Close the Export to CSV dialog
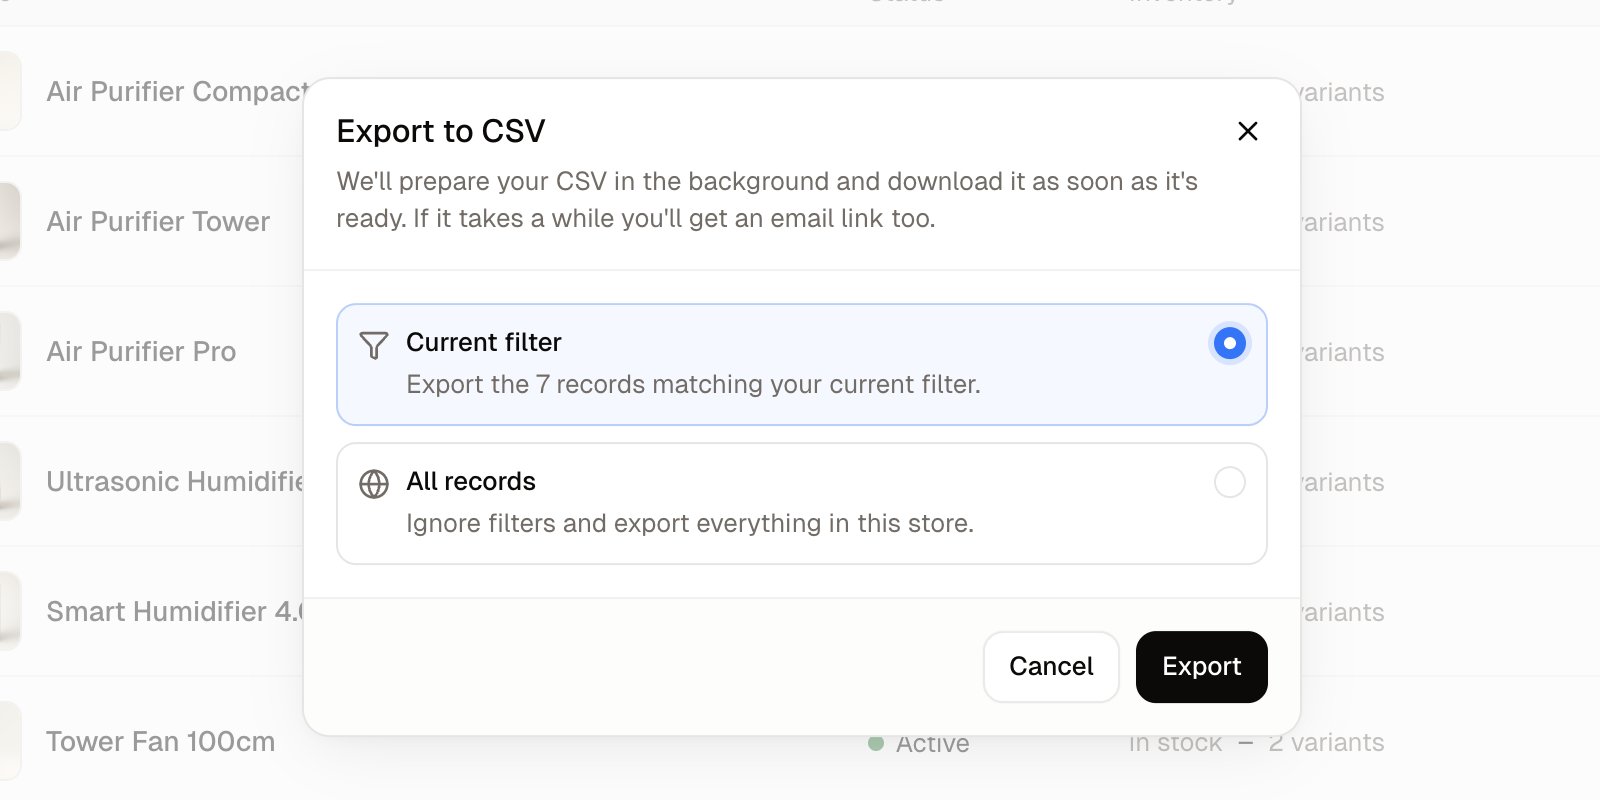 (1247, 131)
